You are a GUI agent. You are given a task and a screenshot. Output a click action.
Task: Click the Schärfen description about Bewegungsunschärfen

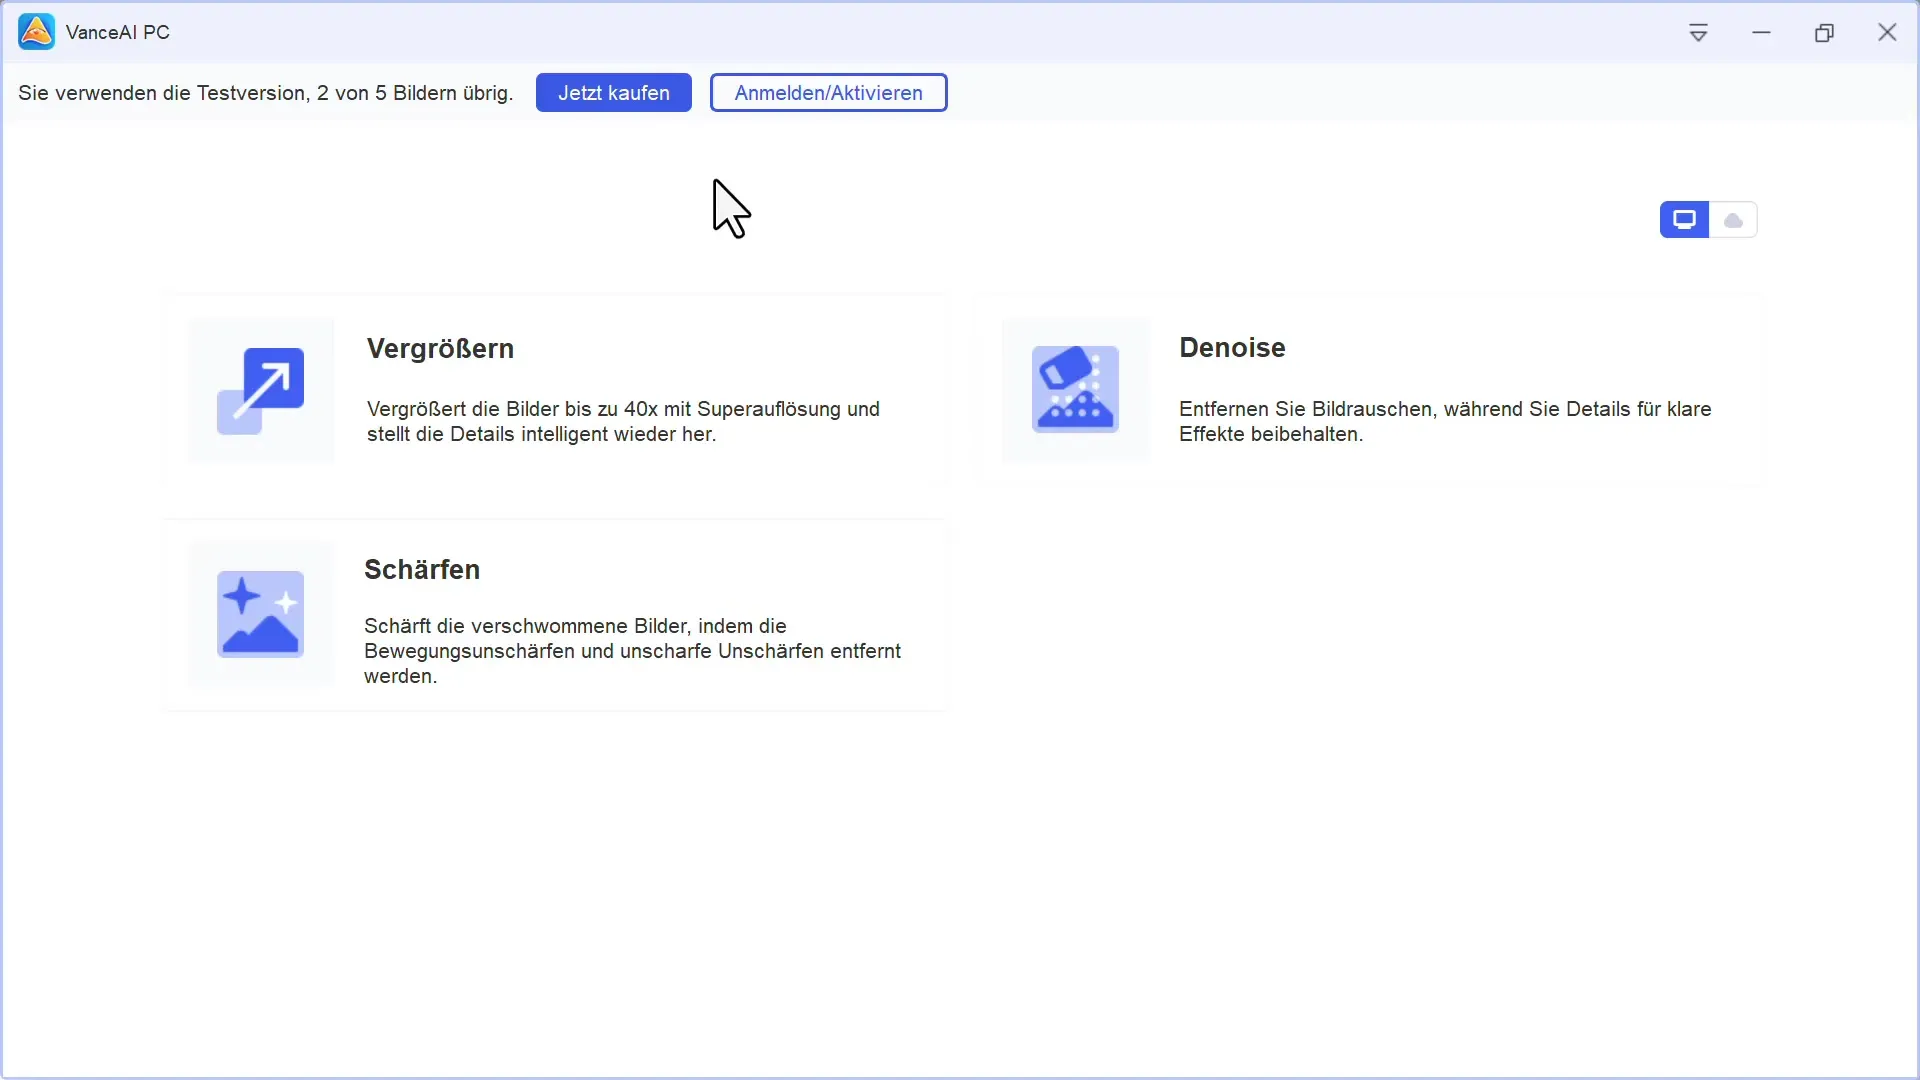633,651
